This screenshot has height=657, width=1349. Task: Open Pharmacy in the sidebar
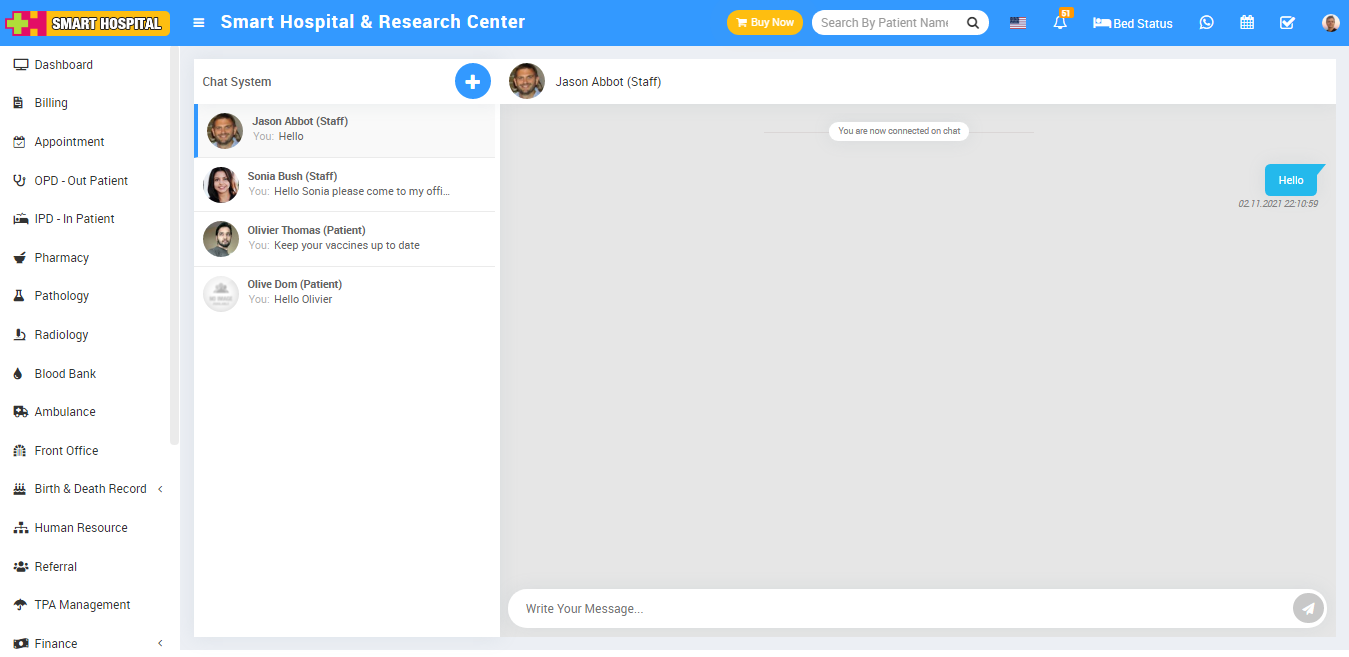[x=61, y=258]
